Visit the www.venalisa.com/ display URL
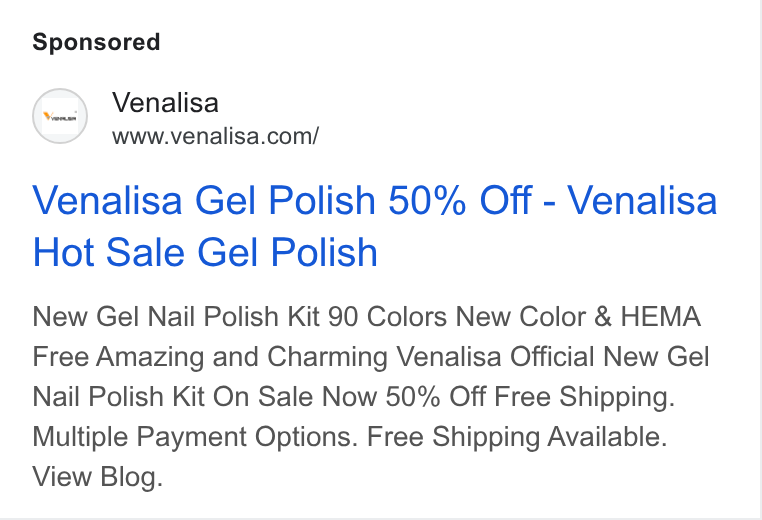Viewport: 762px width, 520px height. [x=215, y=136]
